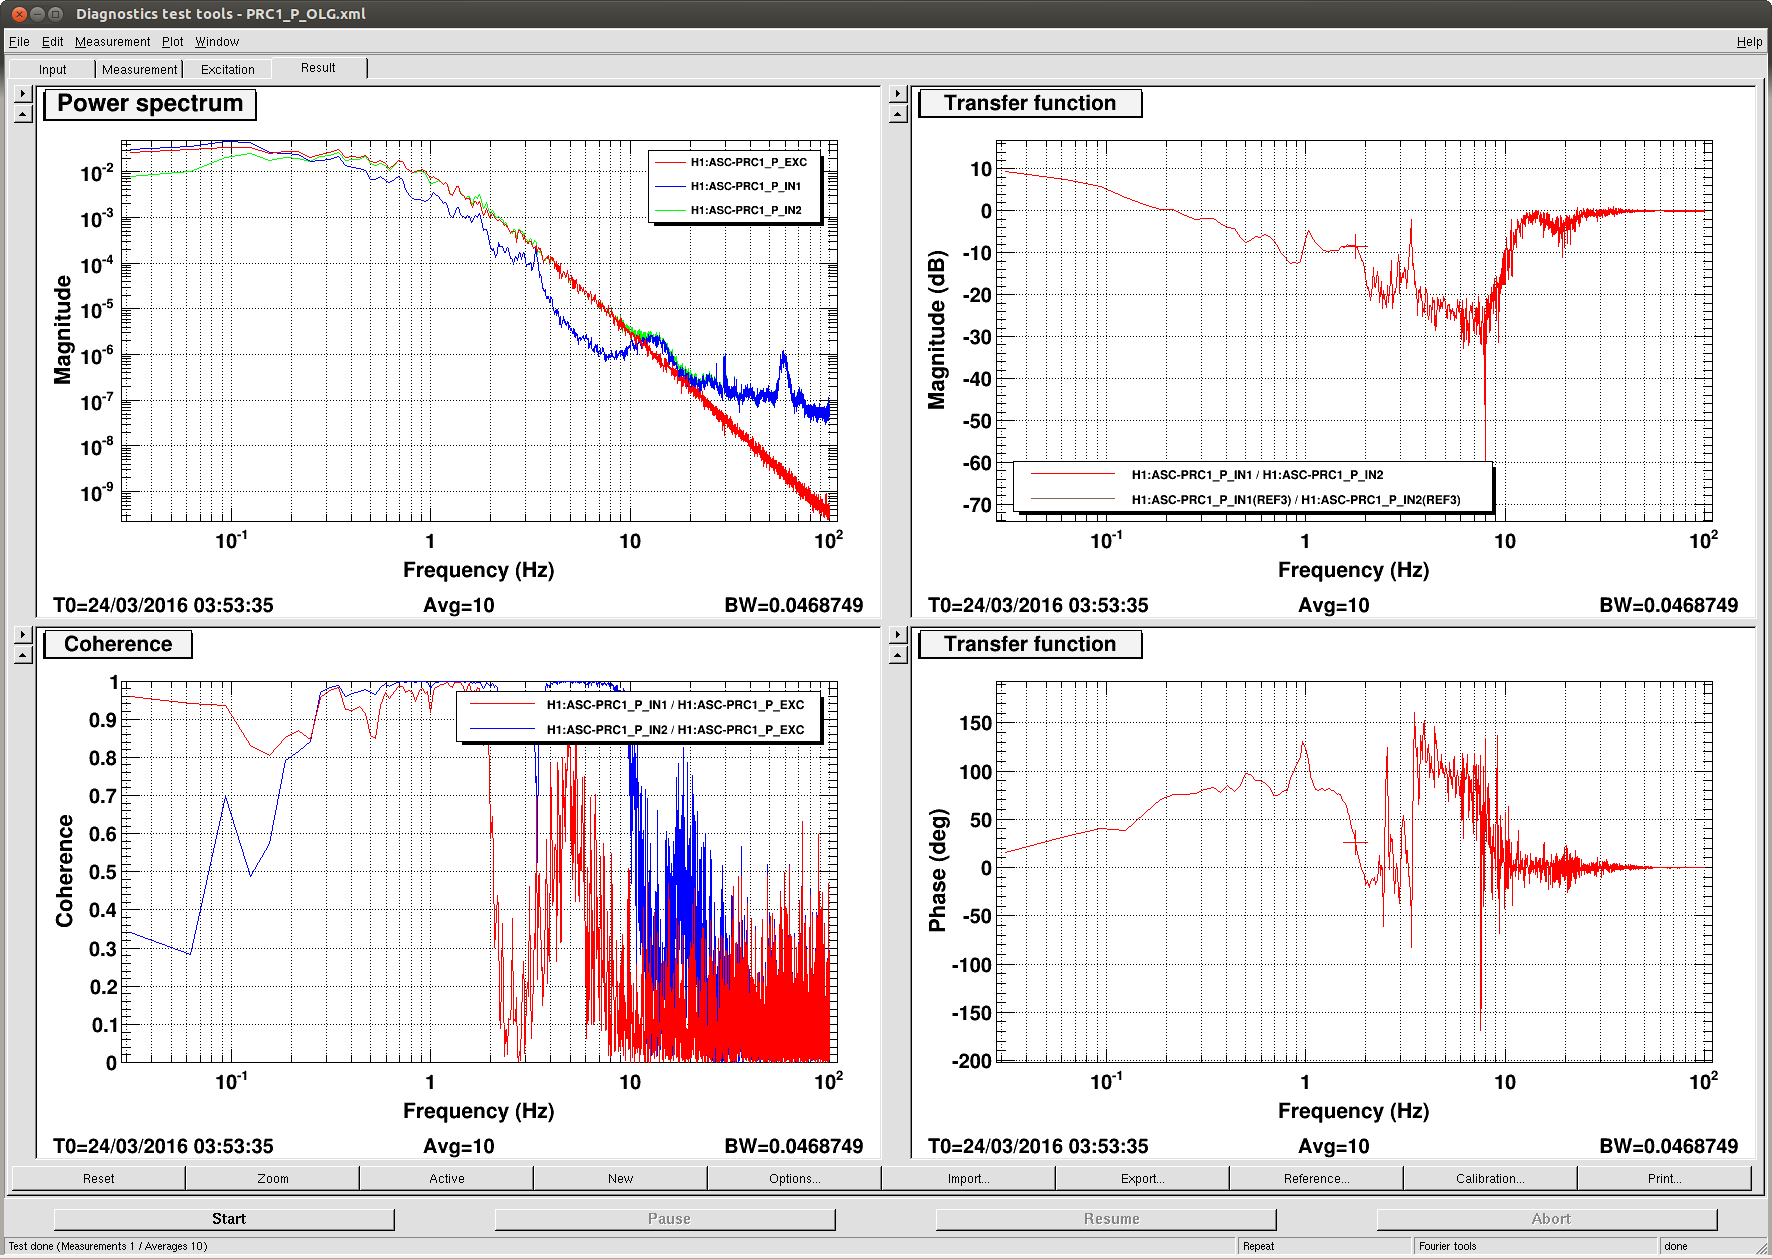This screenshot has width=1772, height=1259.
Task: Click the Print button
Action: coord(1664,1178)
